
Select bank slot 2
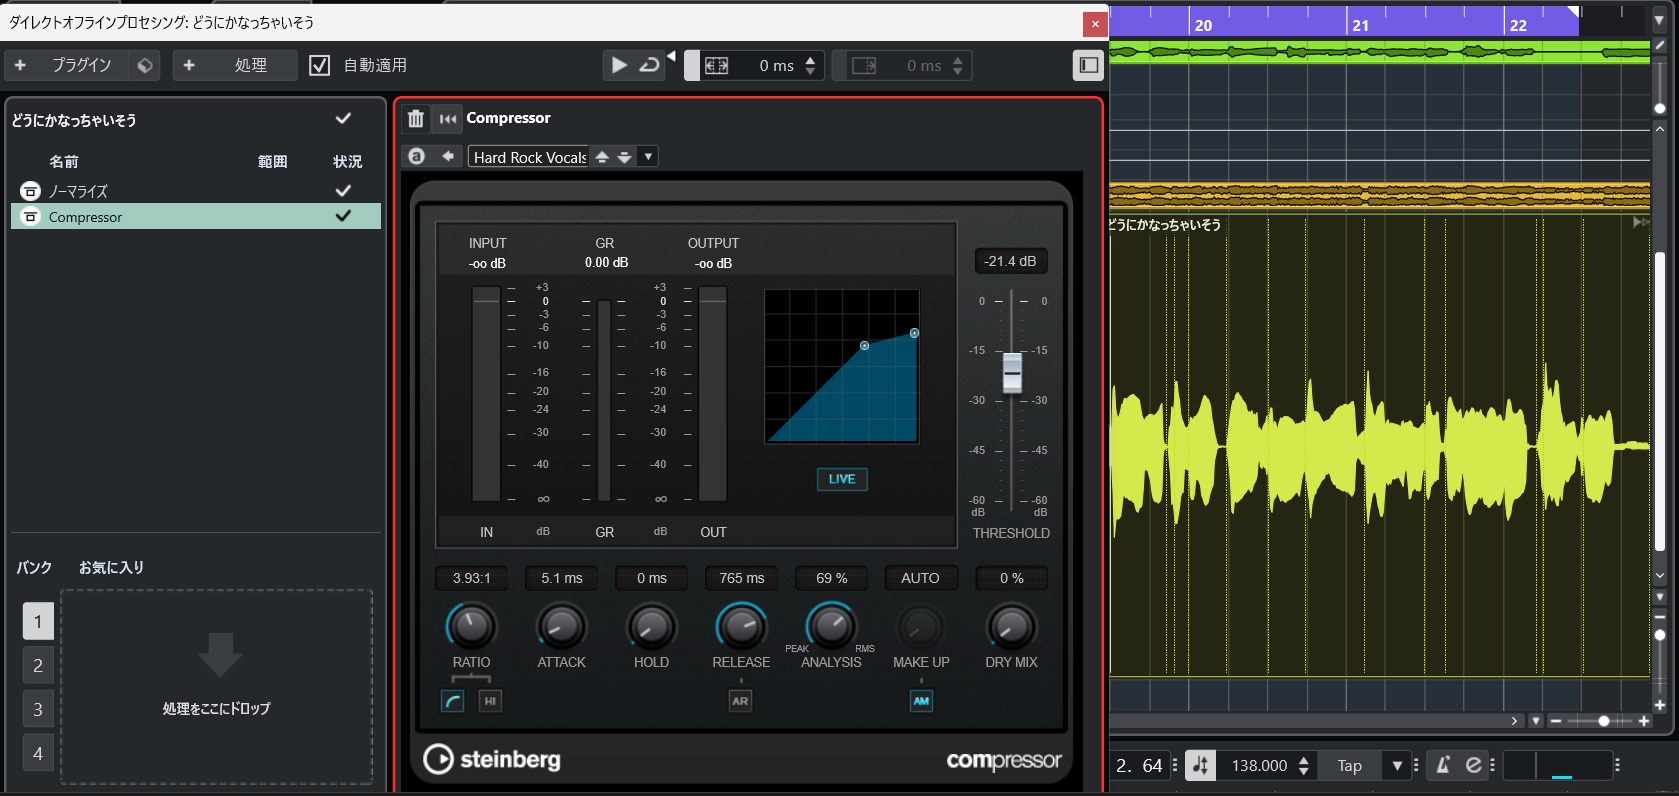(x=38, y=665)
